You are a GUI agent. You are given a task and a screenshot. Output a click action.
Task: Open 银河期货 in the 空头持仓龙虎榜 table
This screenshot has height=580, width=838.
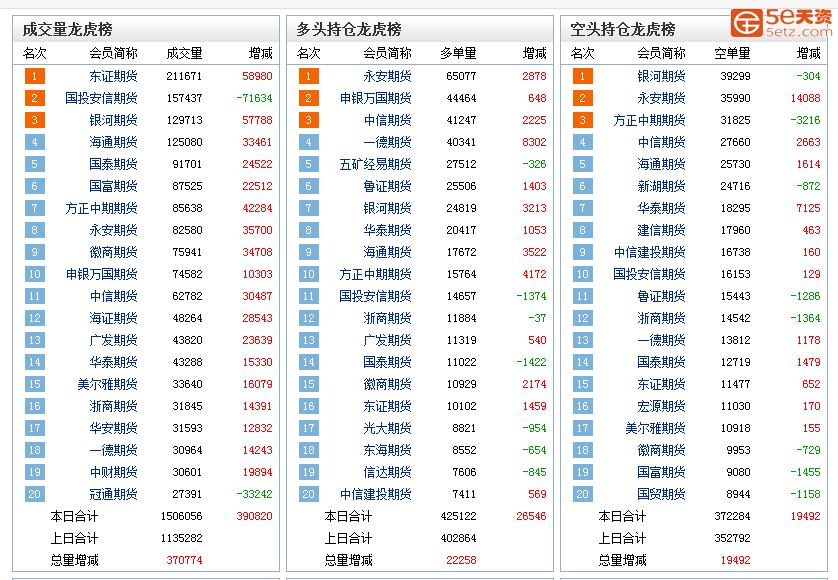tap(661, 76)
